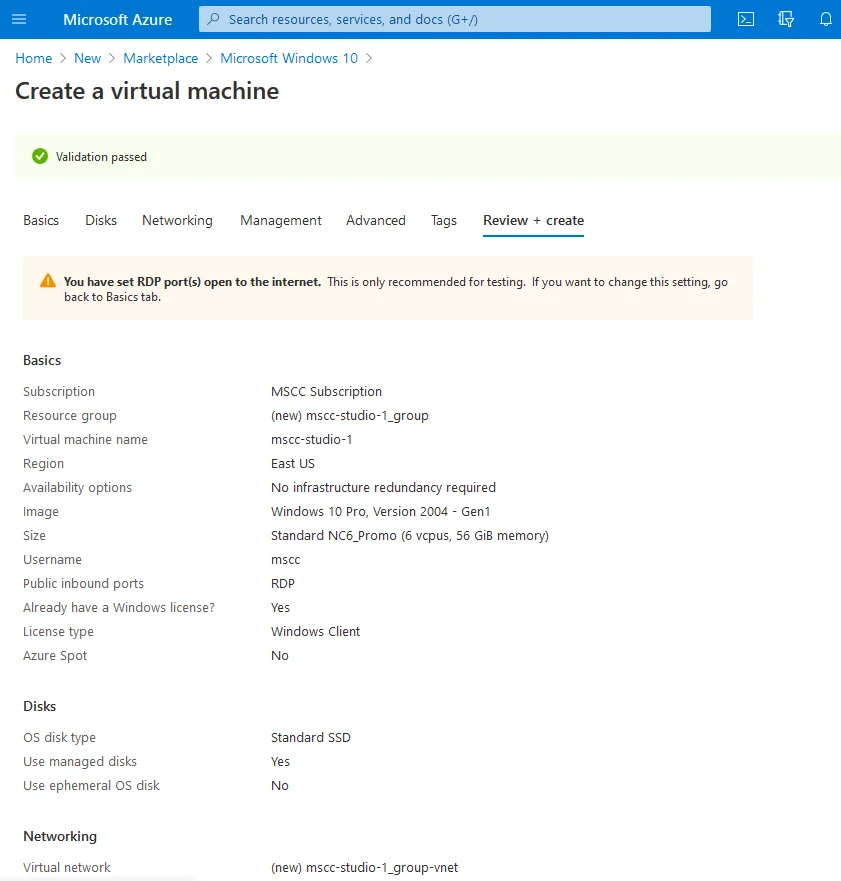This screenshot has width=841, height=881.
Task: Click '(new) mscc-studio-1_group-vnet' virtual network value
Action: coord(364,868)
